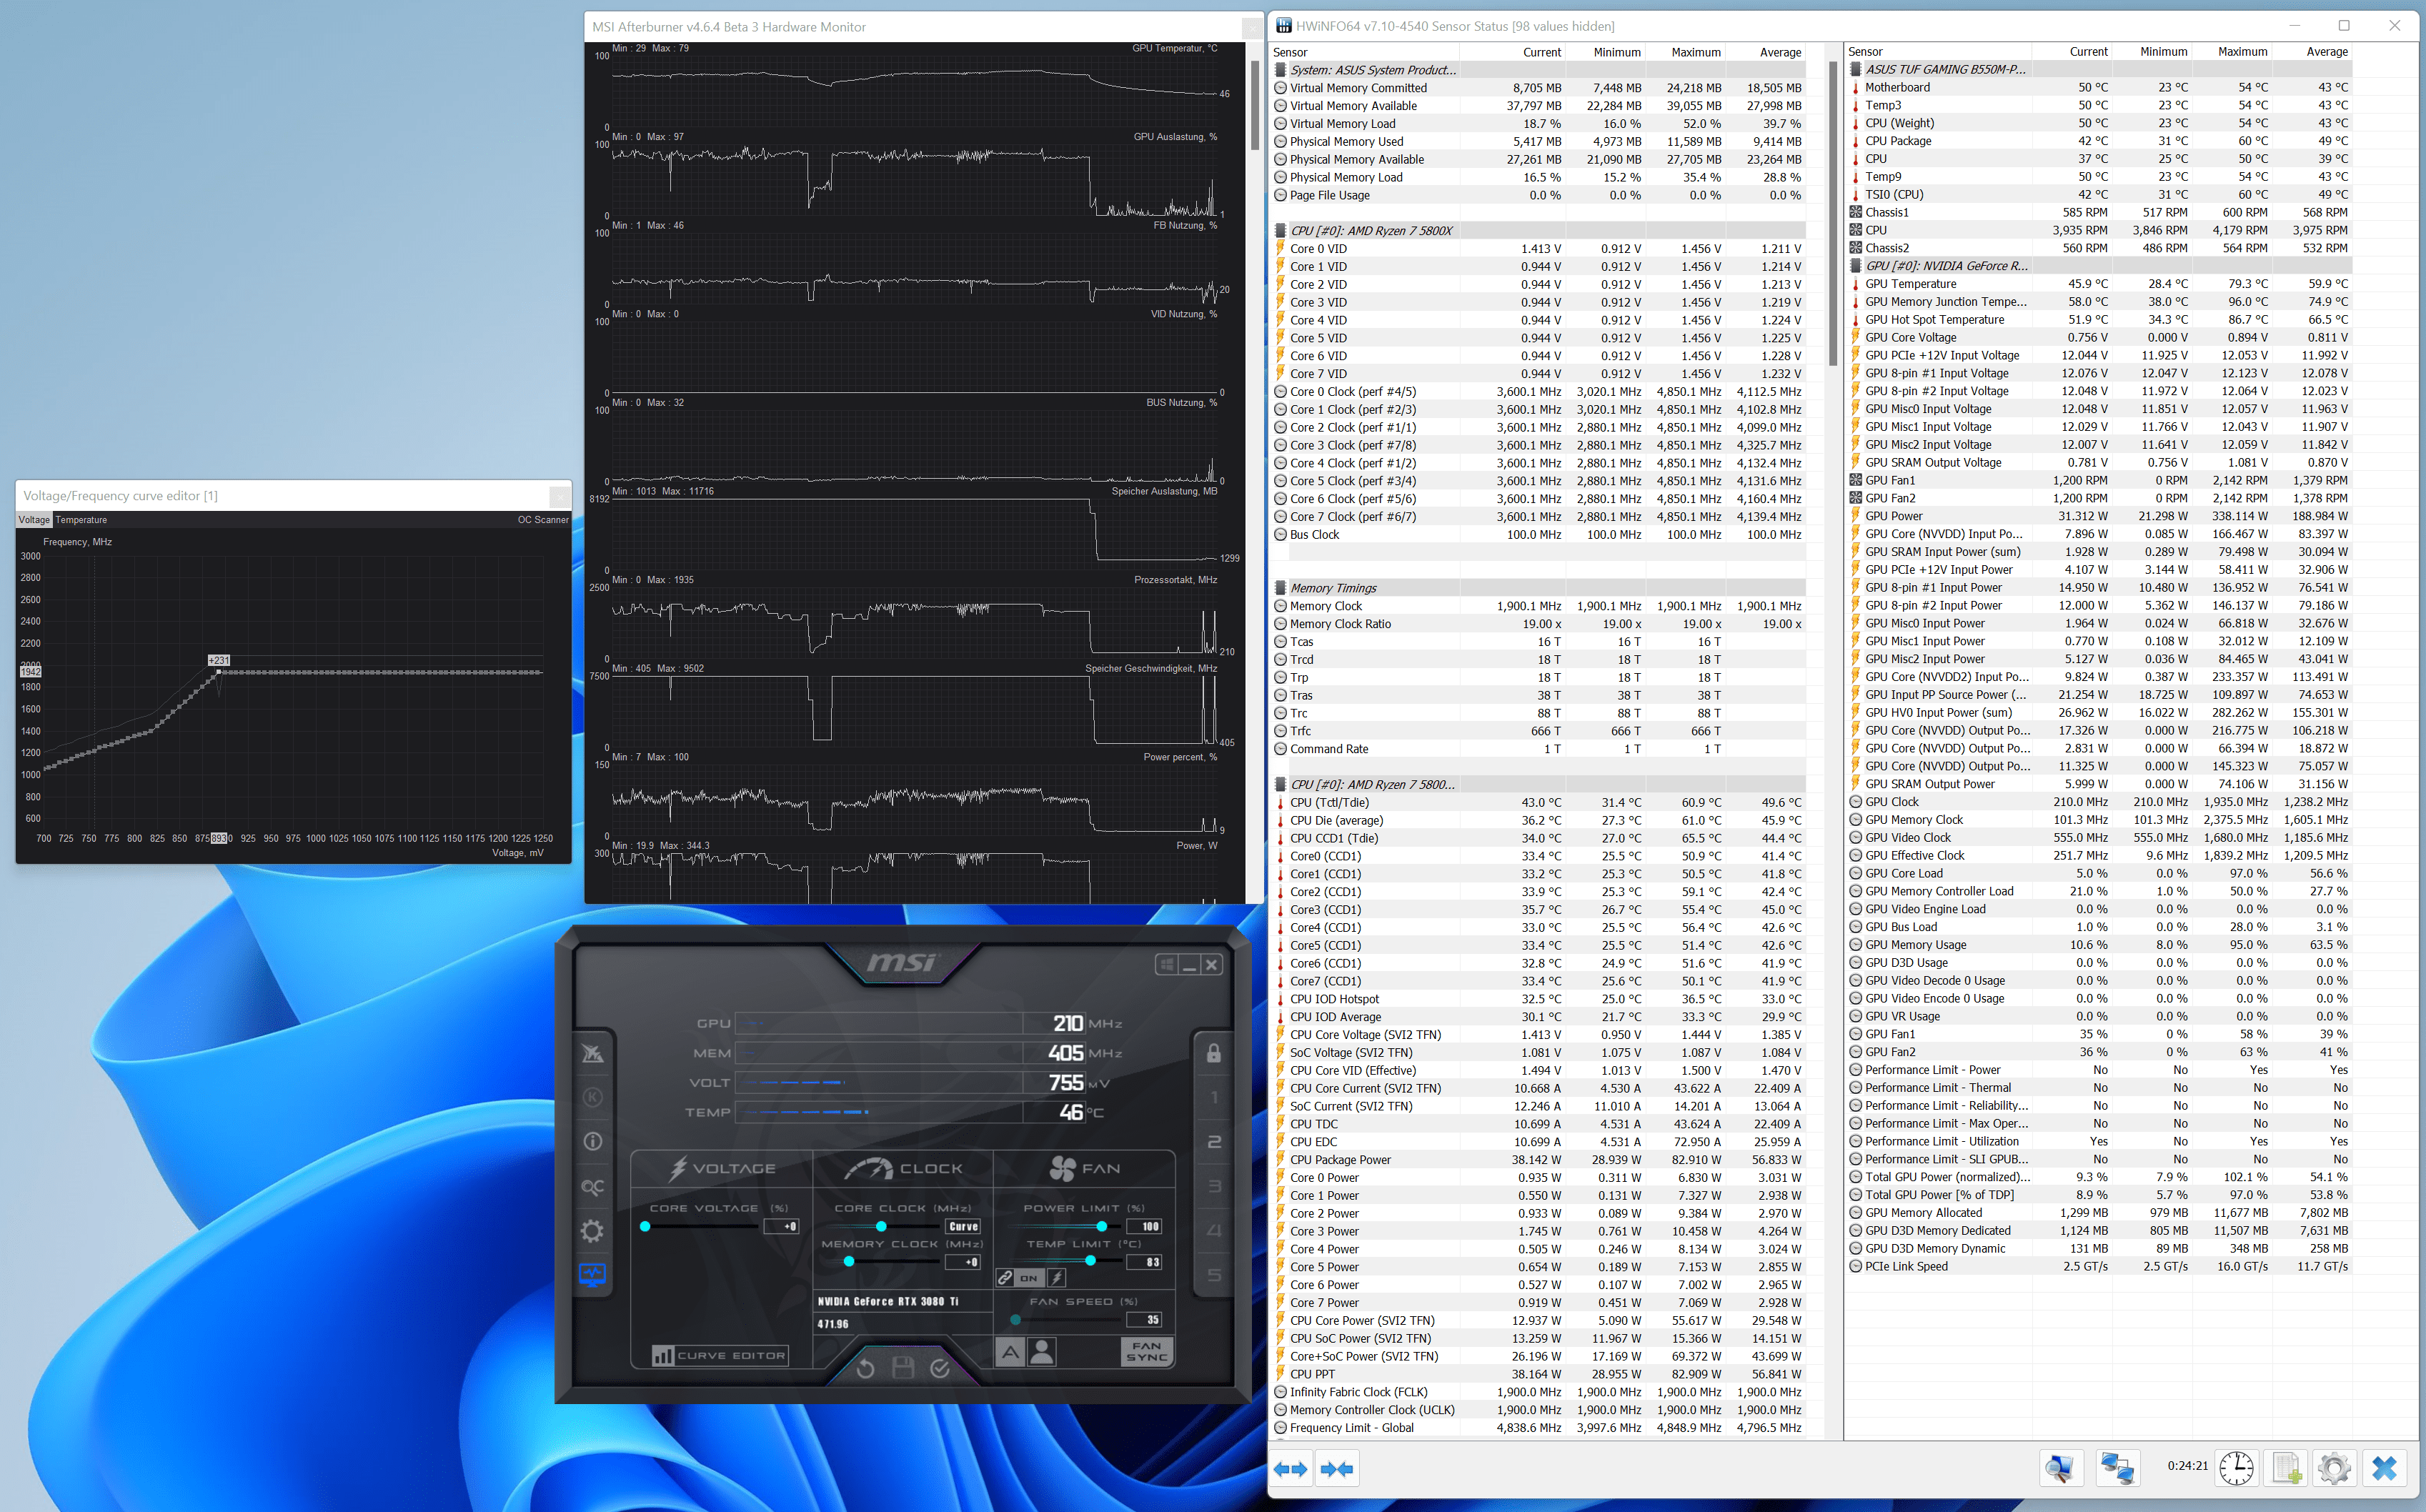Open the information icon in Afterburner sidebar
The height and width of the screenshot is (1512, 2426).
[592, 1141]
